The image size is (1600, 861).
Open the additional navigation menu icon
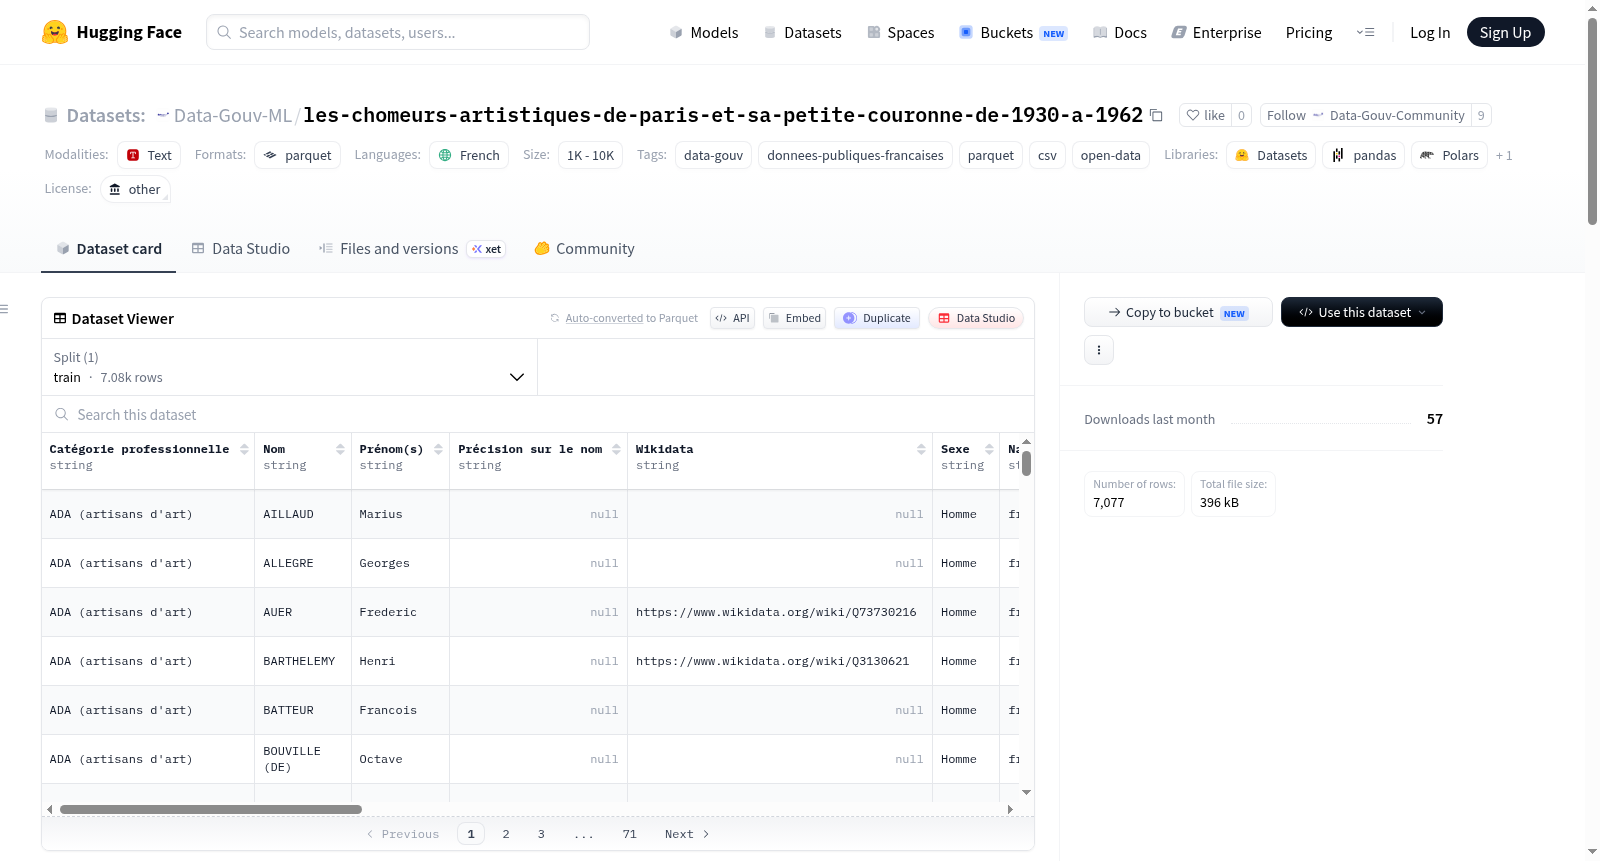click(x=1365, y=32)
